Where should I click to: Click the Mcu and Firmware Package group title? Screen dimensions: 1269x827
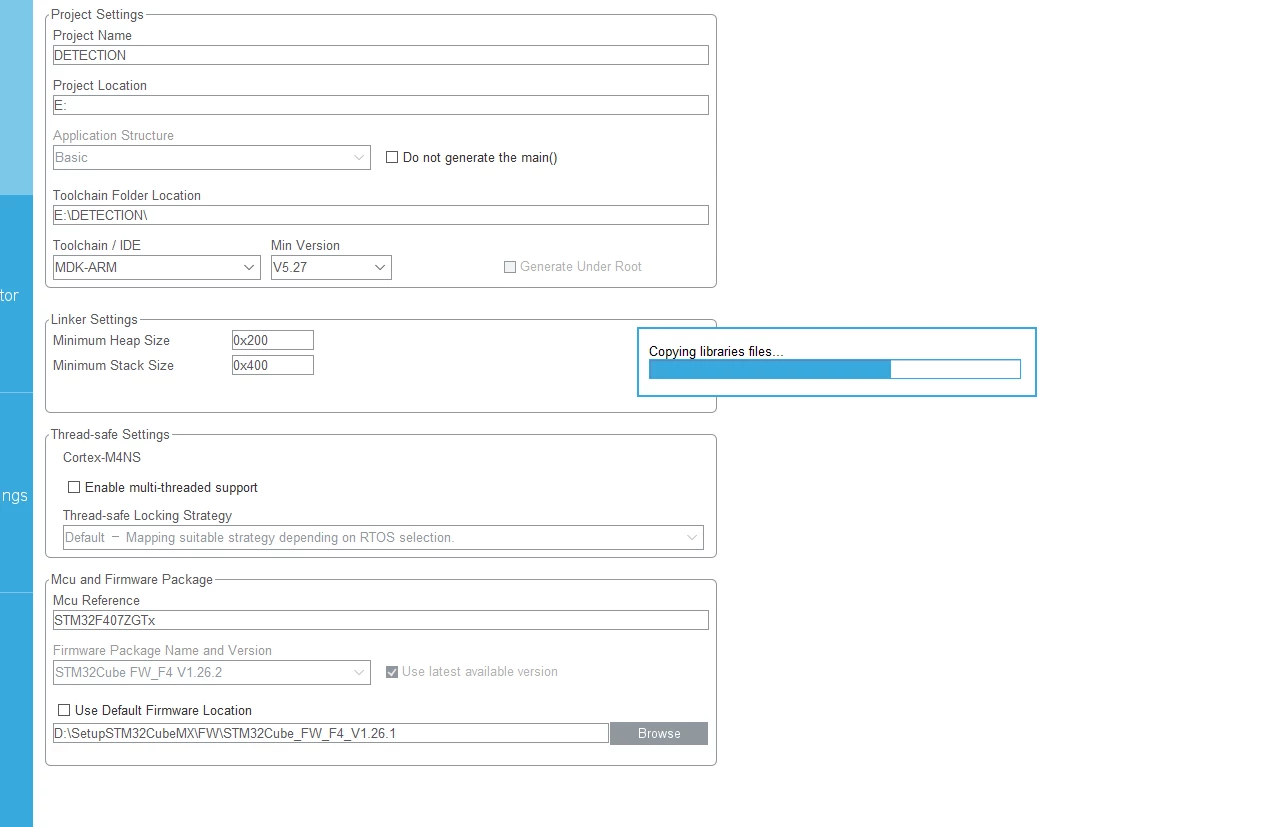click(132, 579)
